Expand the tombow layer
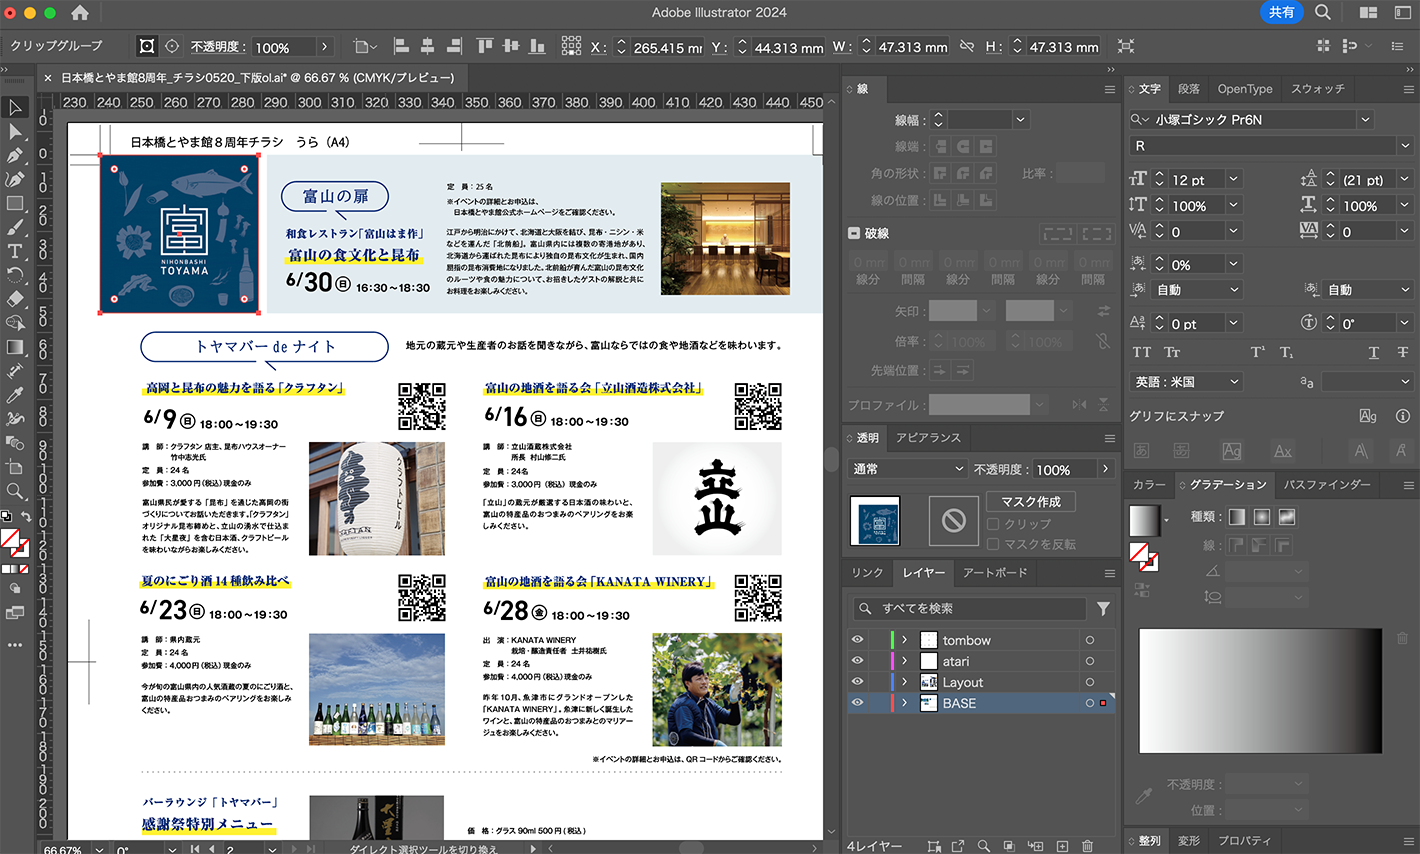Viewport: 1420px width, 854px height. click(905, 640)
